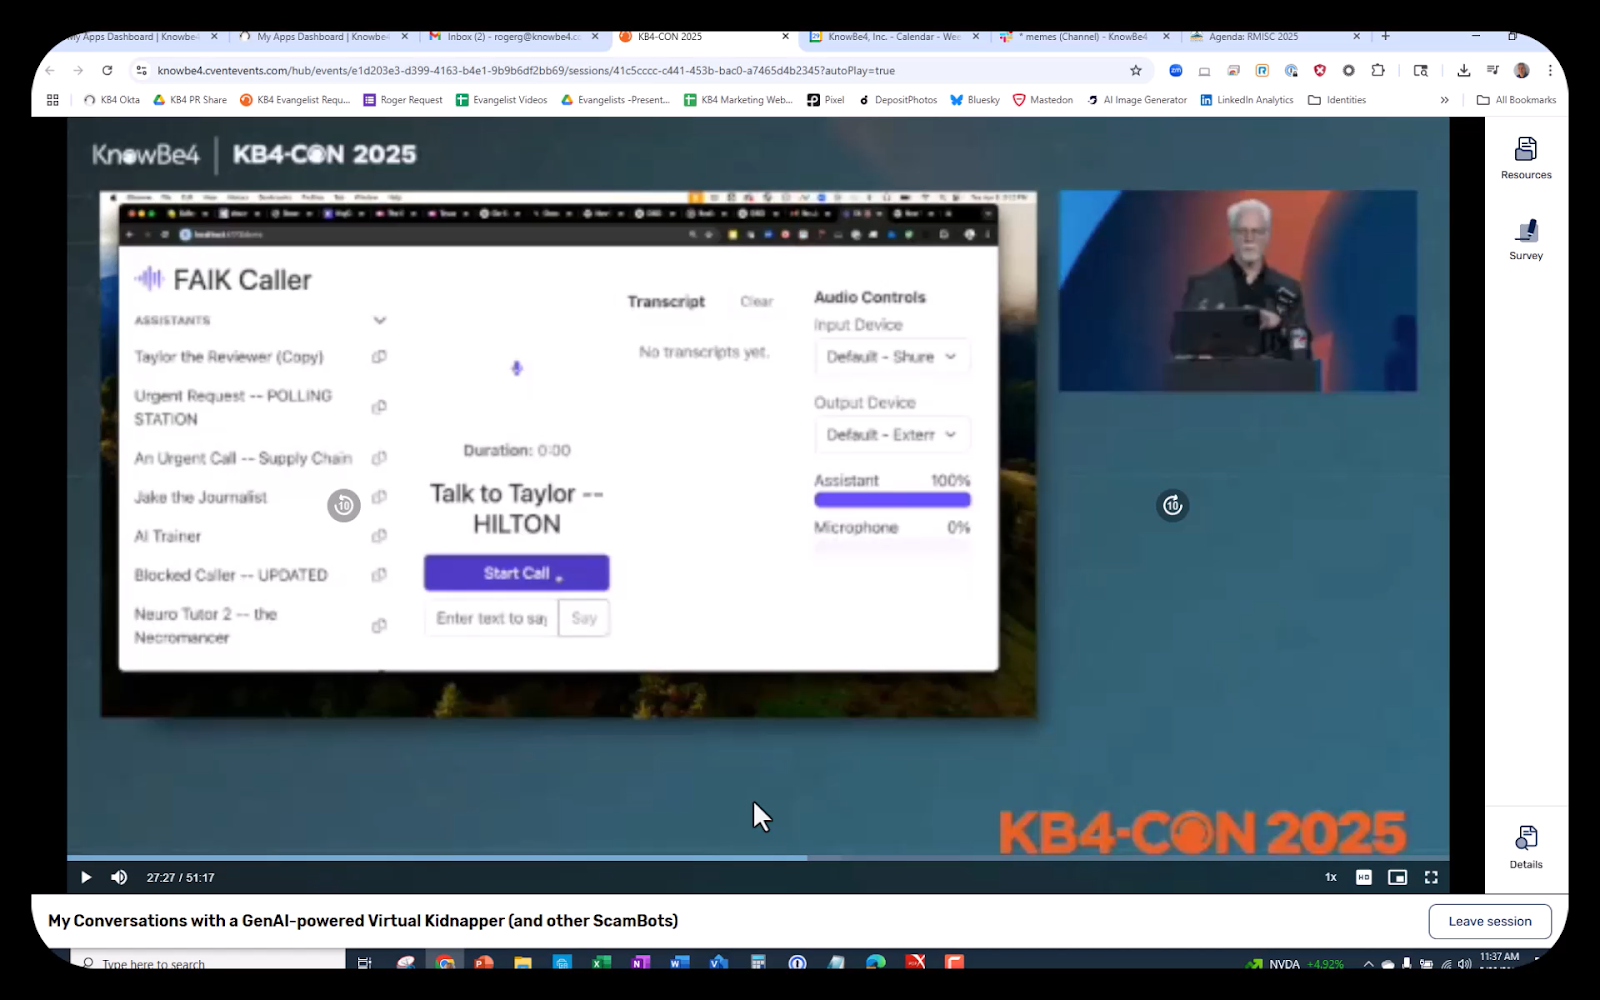Rewind video 10 seconds
1600x1000 pixels.
[344, 505]
